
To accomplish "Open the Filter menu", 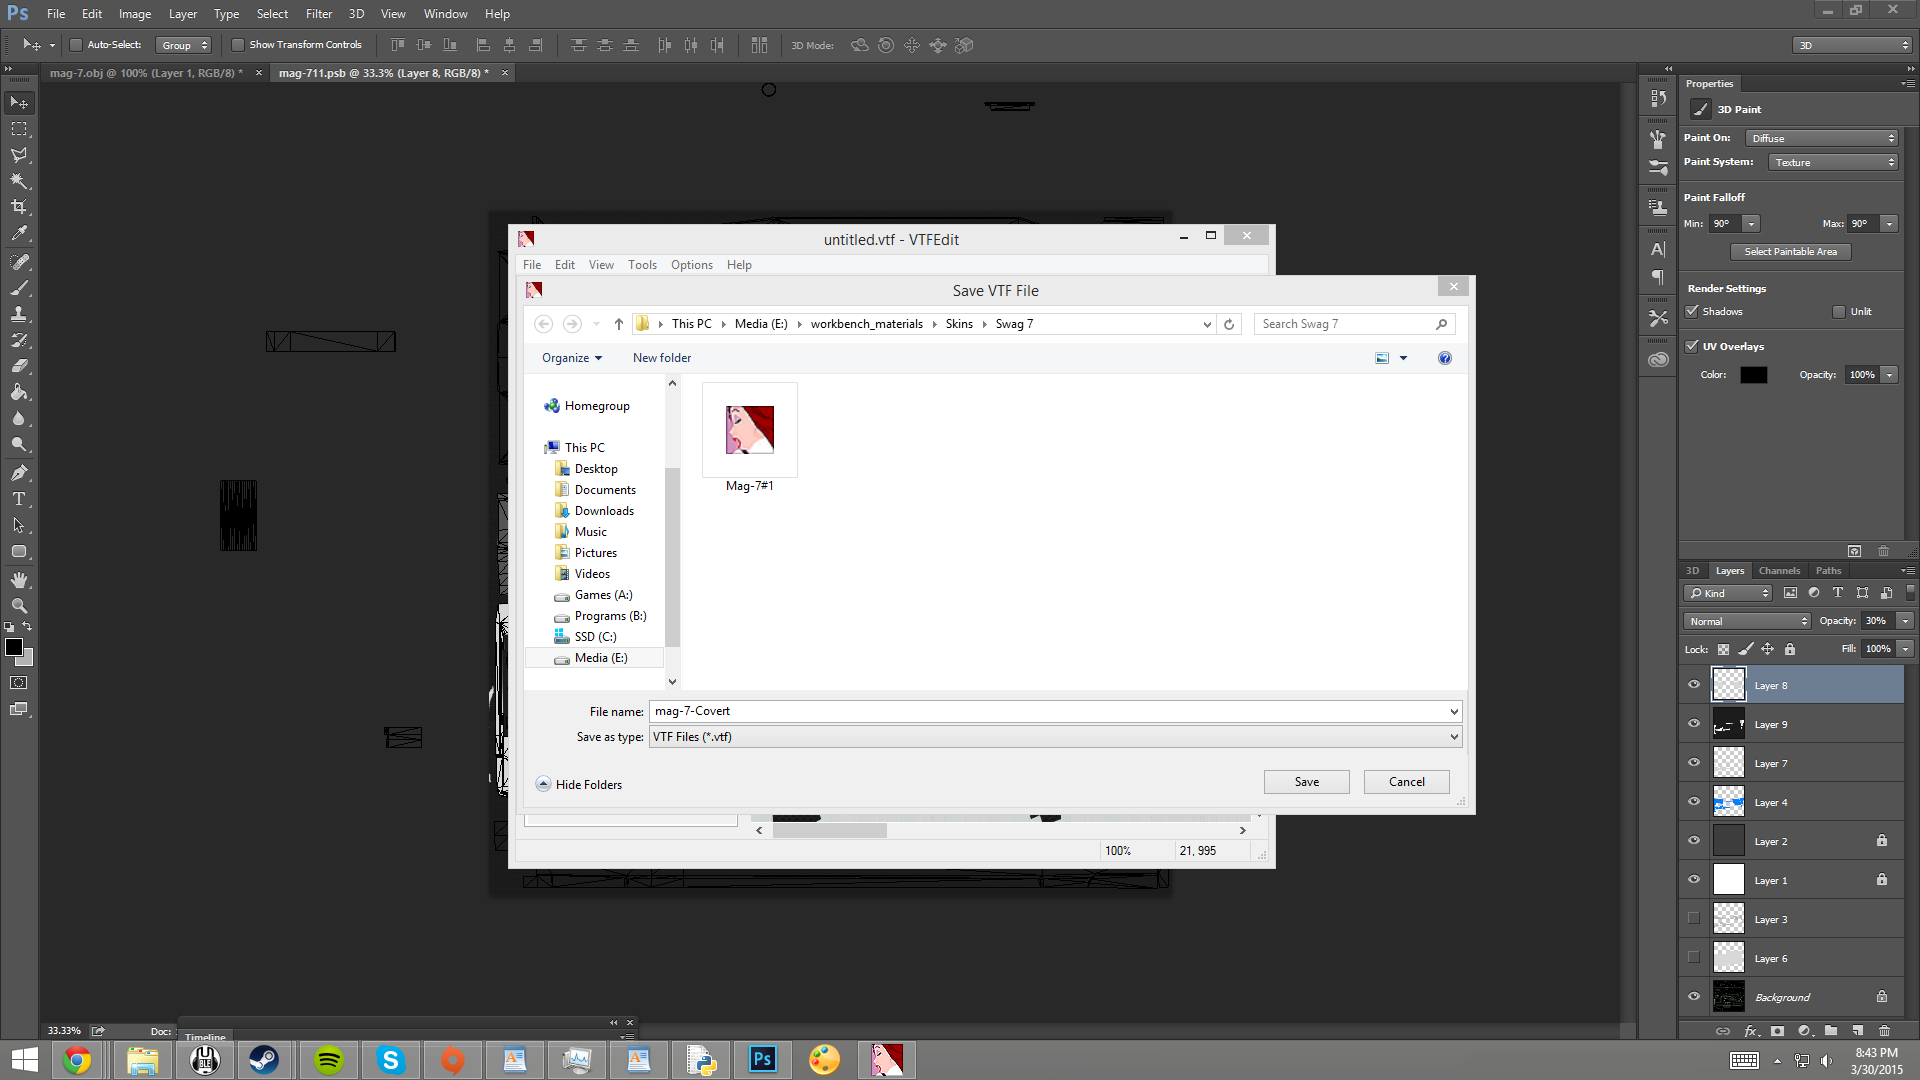I will (318, 14).
